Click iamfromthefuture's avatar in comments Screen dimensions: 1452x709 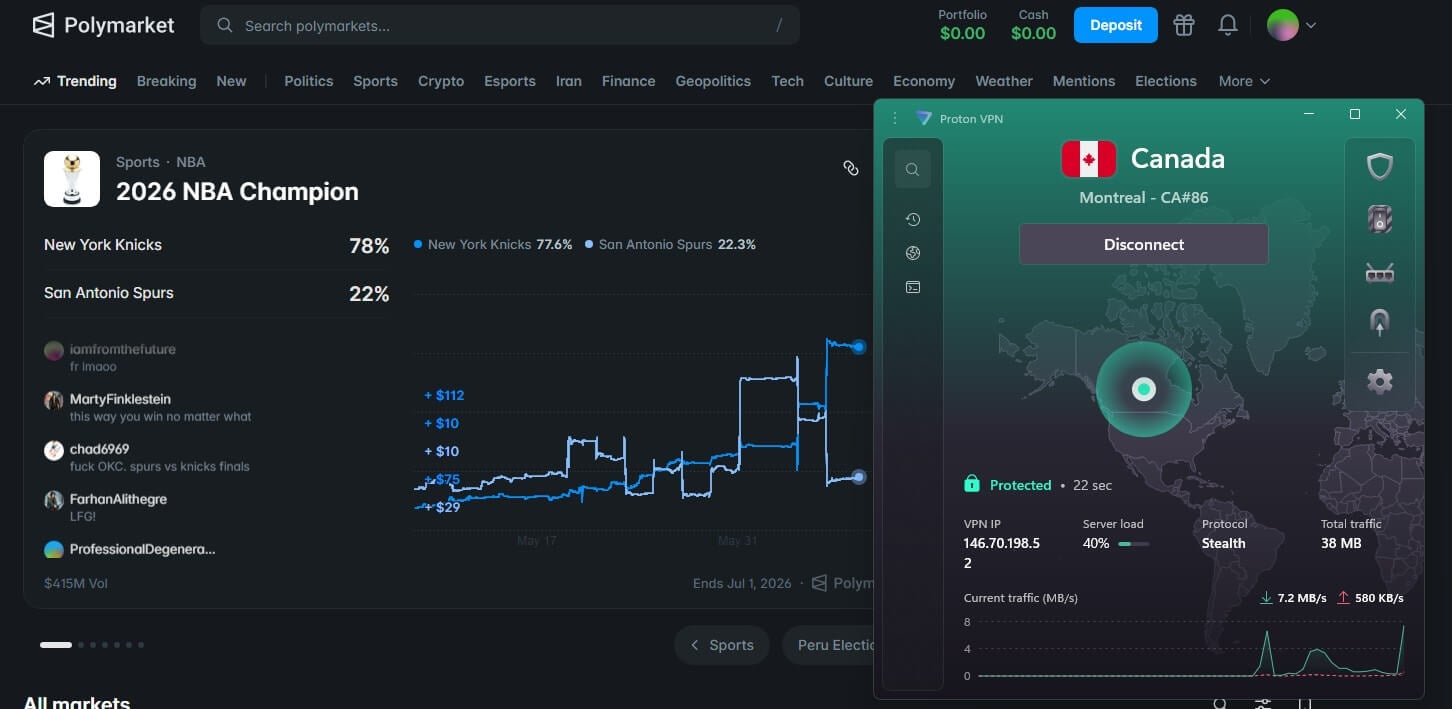click(54, 351)
